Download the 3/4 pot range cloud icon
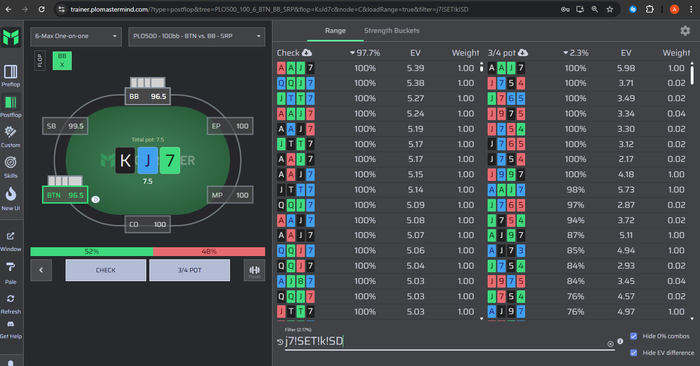 click(523, 53)
